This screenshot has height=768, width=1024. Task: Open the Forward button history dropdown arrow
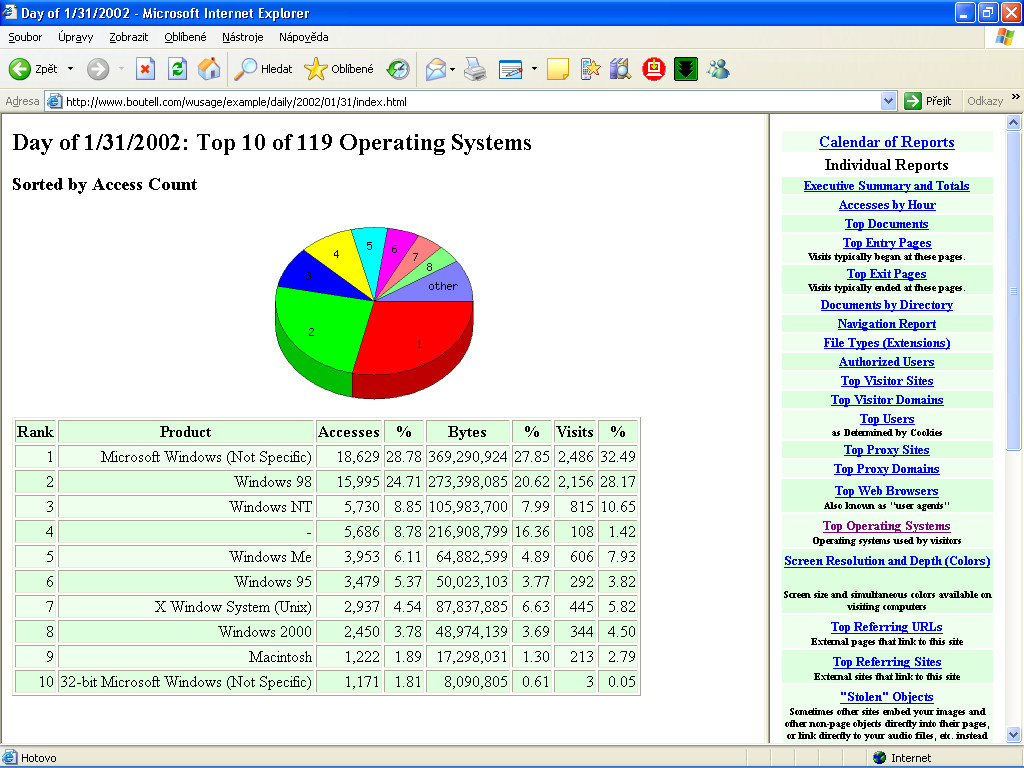(x=121, y=69)
